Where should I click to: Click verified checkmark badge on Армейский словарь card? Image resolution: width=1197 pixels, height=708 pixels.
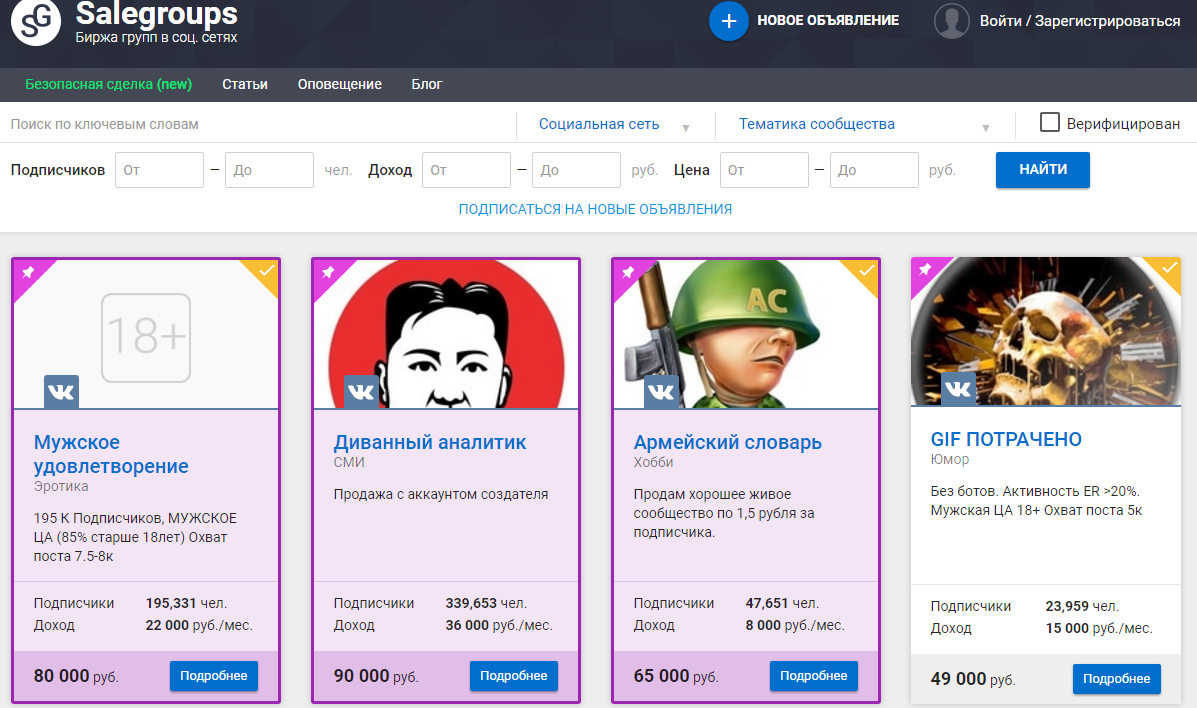tap(865, 271)
